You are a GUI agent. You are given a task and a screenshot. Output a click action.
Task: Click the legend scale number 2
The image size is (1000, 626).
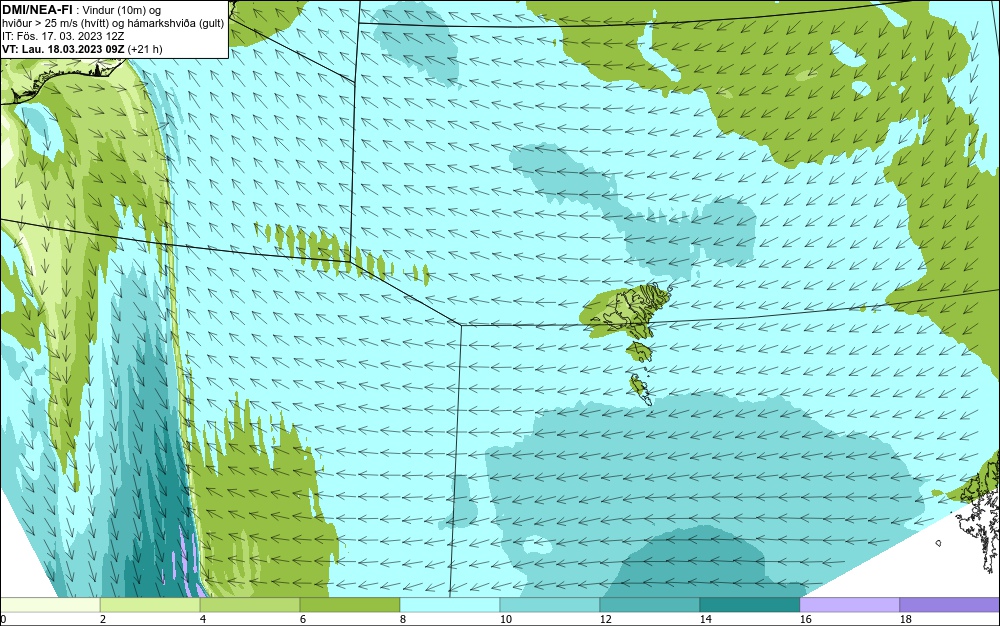103,619
